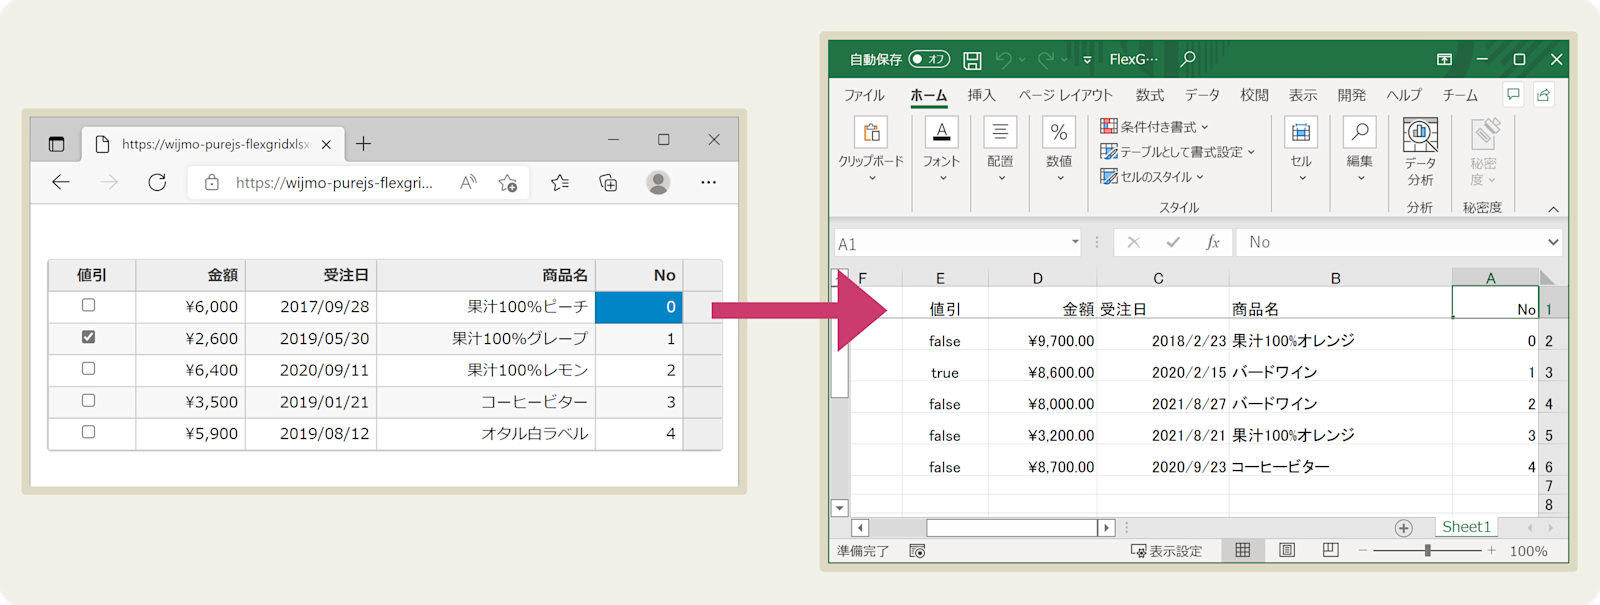
Task: Toggle the 自動保存 AutoSave switch
Action: coord(929,59)
